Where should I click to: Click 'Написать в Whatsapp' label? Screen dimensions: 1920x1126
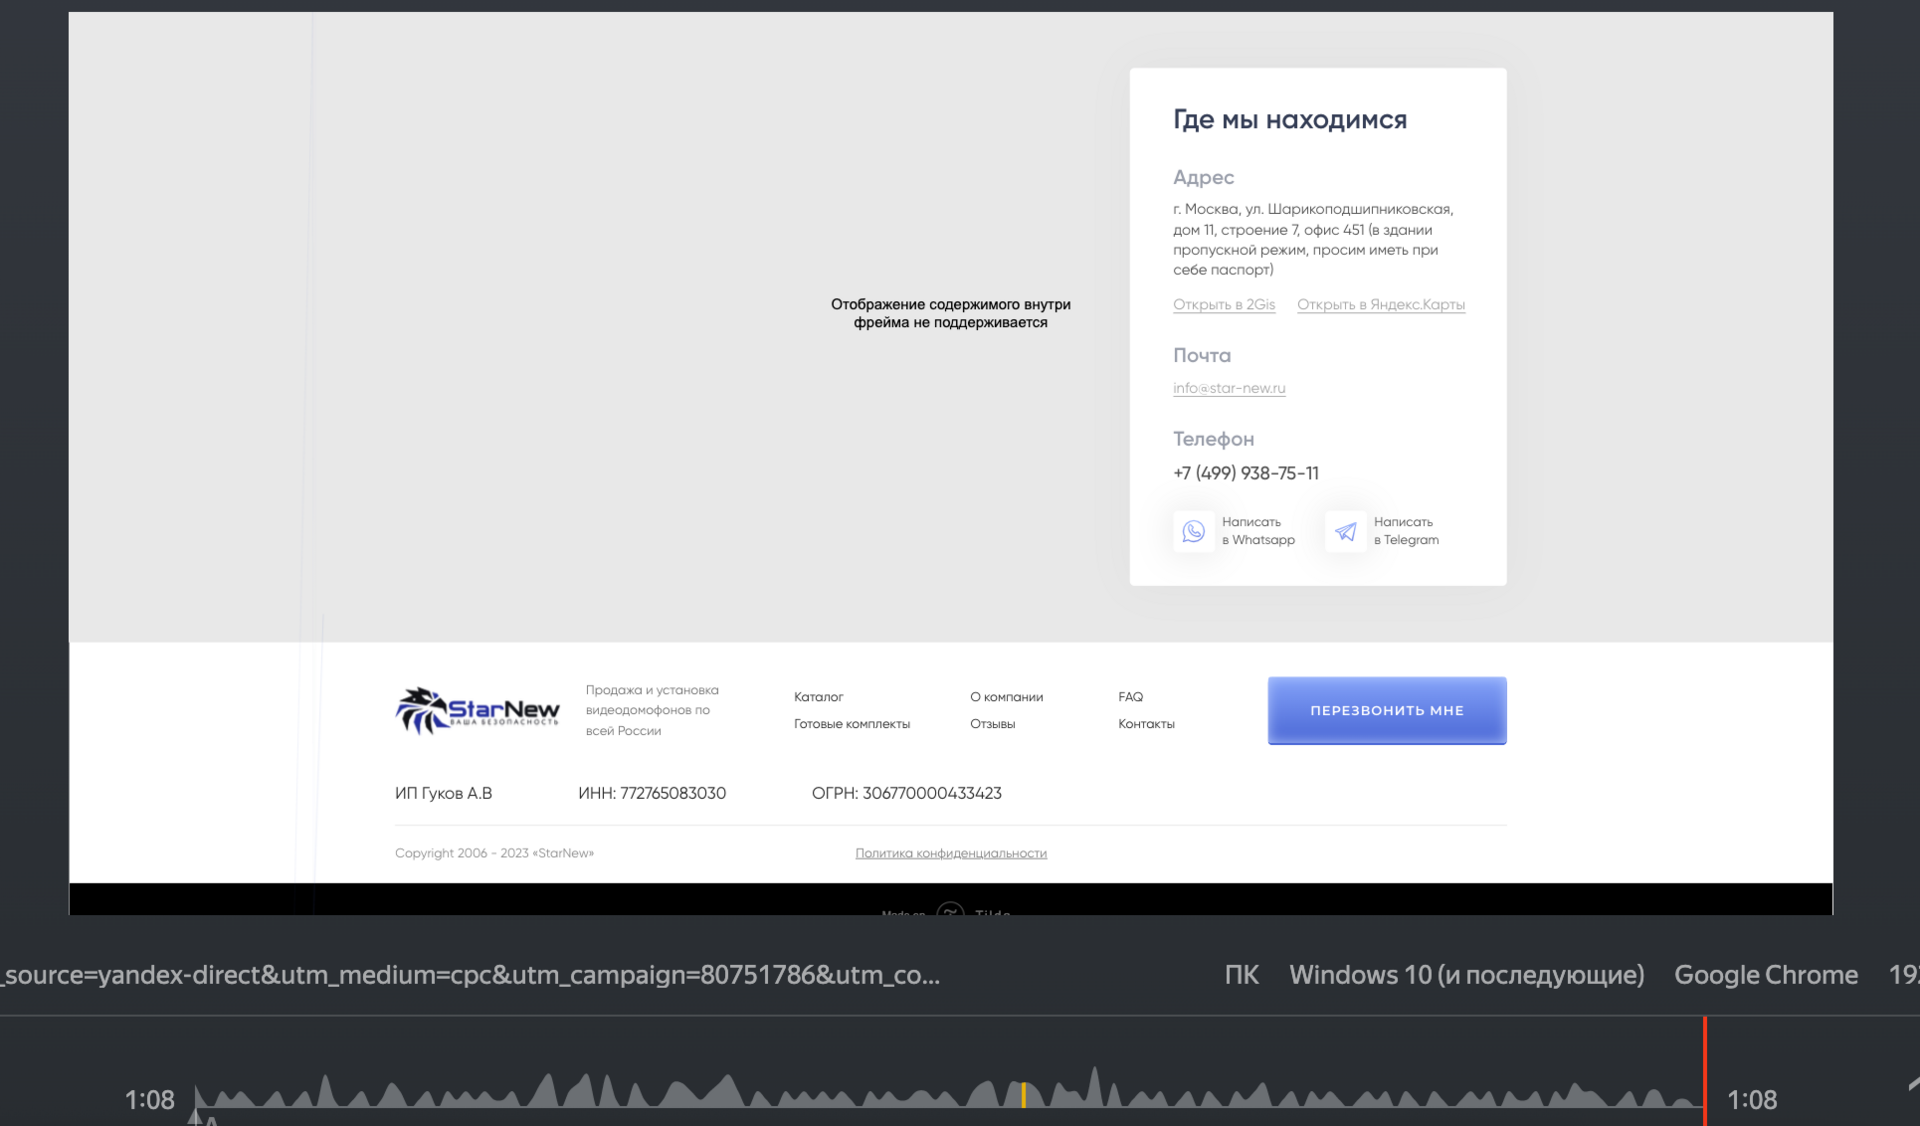click(x=1258, y=531)
